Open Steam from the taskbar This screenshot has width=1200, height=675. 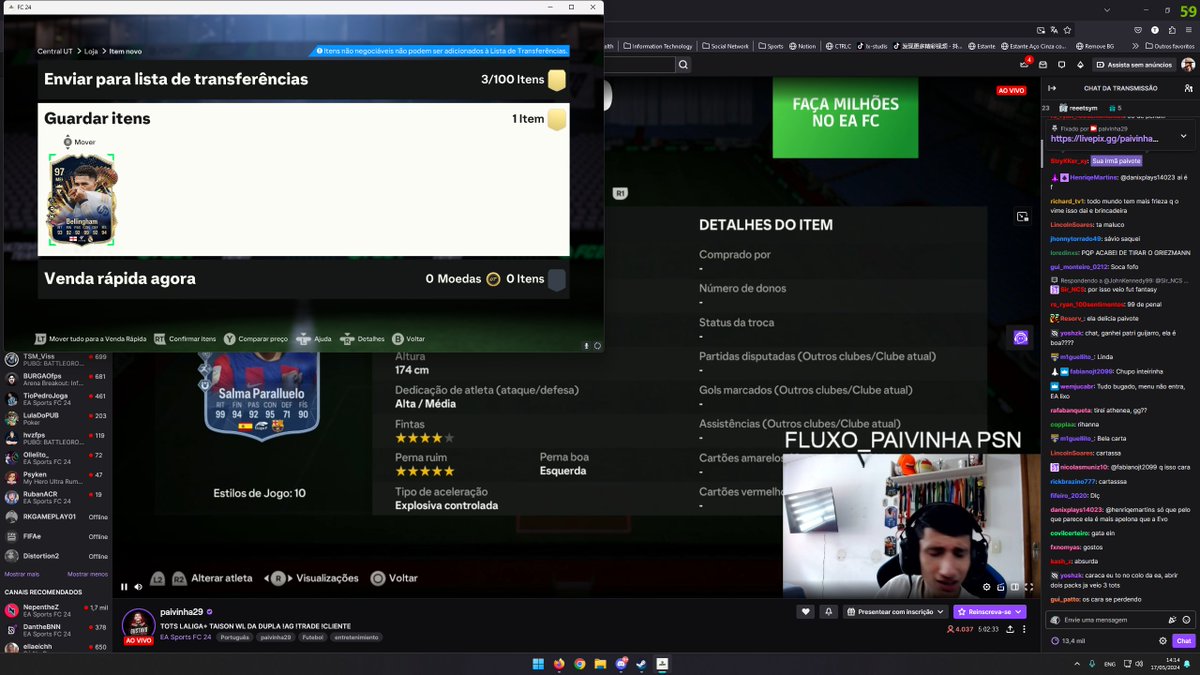coord(641,663)
